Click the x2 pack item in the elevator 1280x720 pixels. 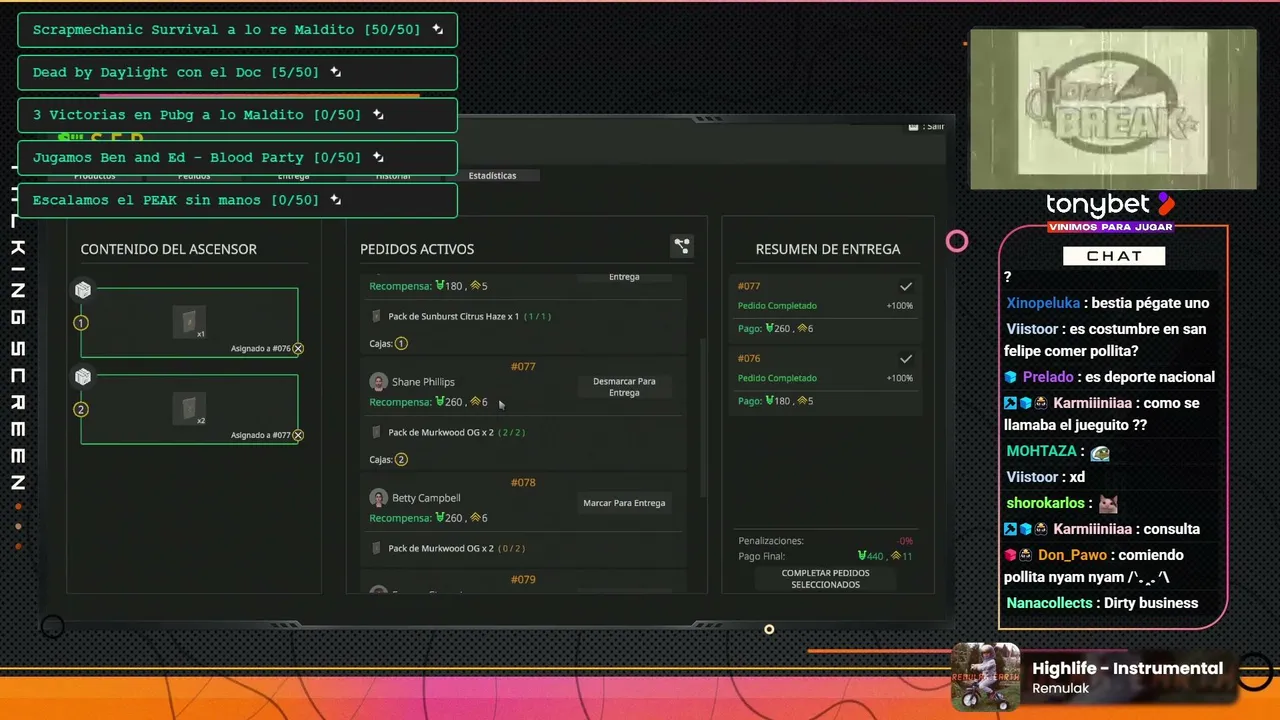(189, 409)
